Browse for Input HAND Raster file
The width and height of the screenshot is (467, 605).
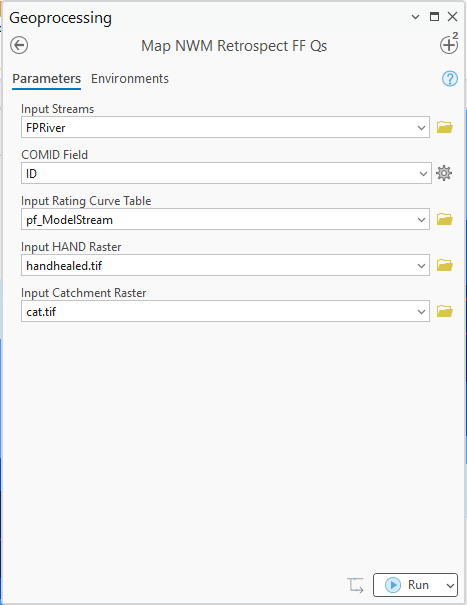pos(445,265)
